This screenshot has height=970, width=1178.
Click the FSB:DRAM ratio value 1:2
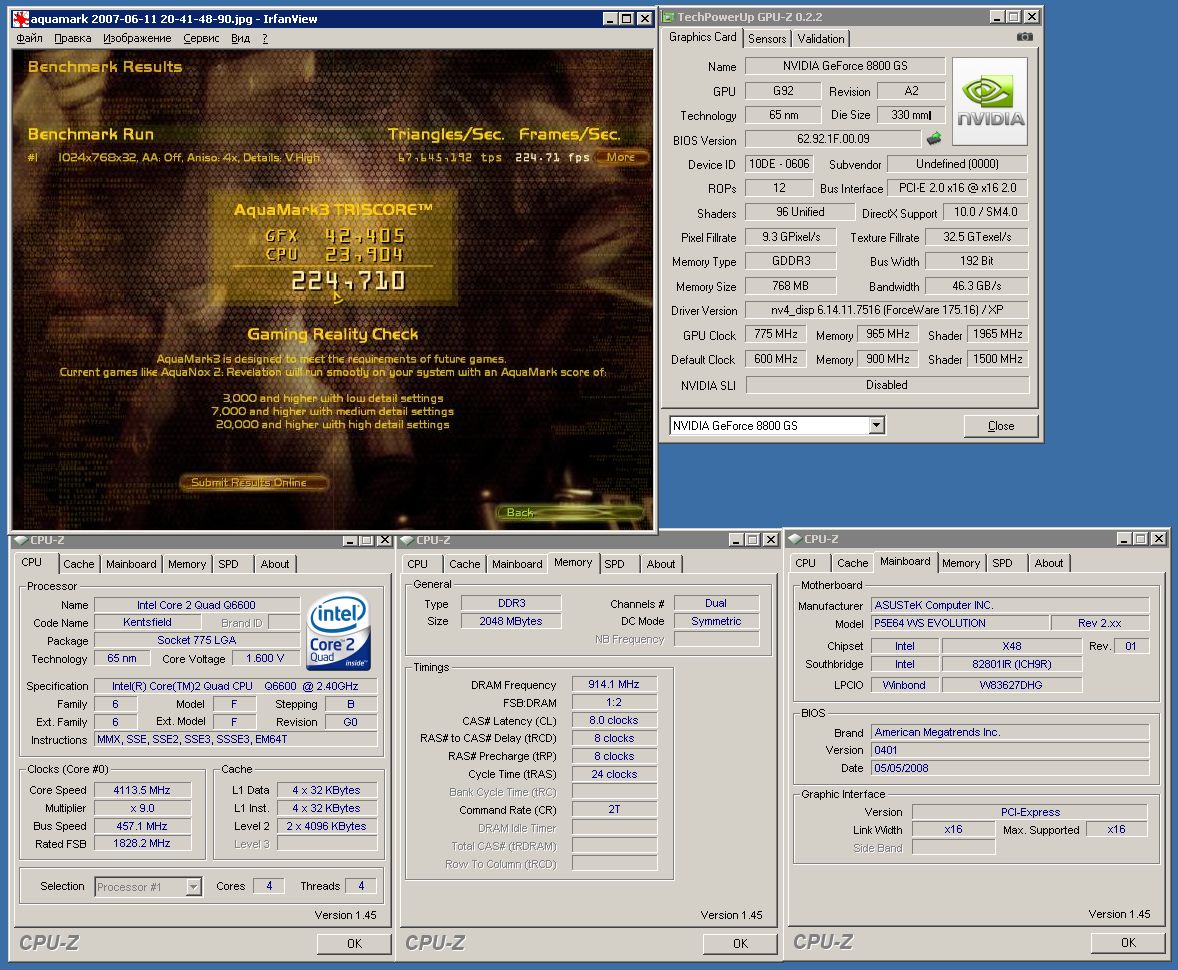(614, 703)
